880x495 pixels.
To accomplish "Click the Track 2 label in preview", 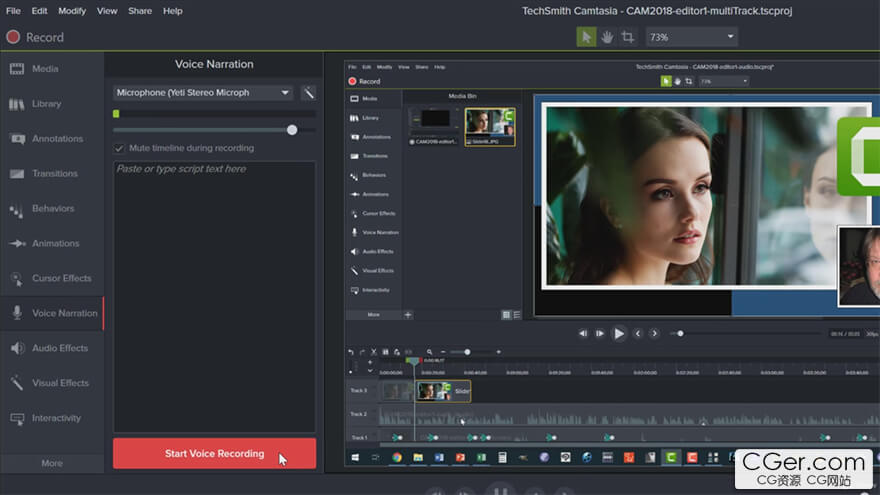I will [x=358, y=414].
